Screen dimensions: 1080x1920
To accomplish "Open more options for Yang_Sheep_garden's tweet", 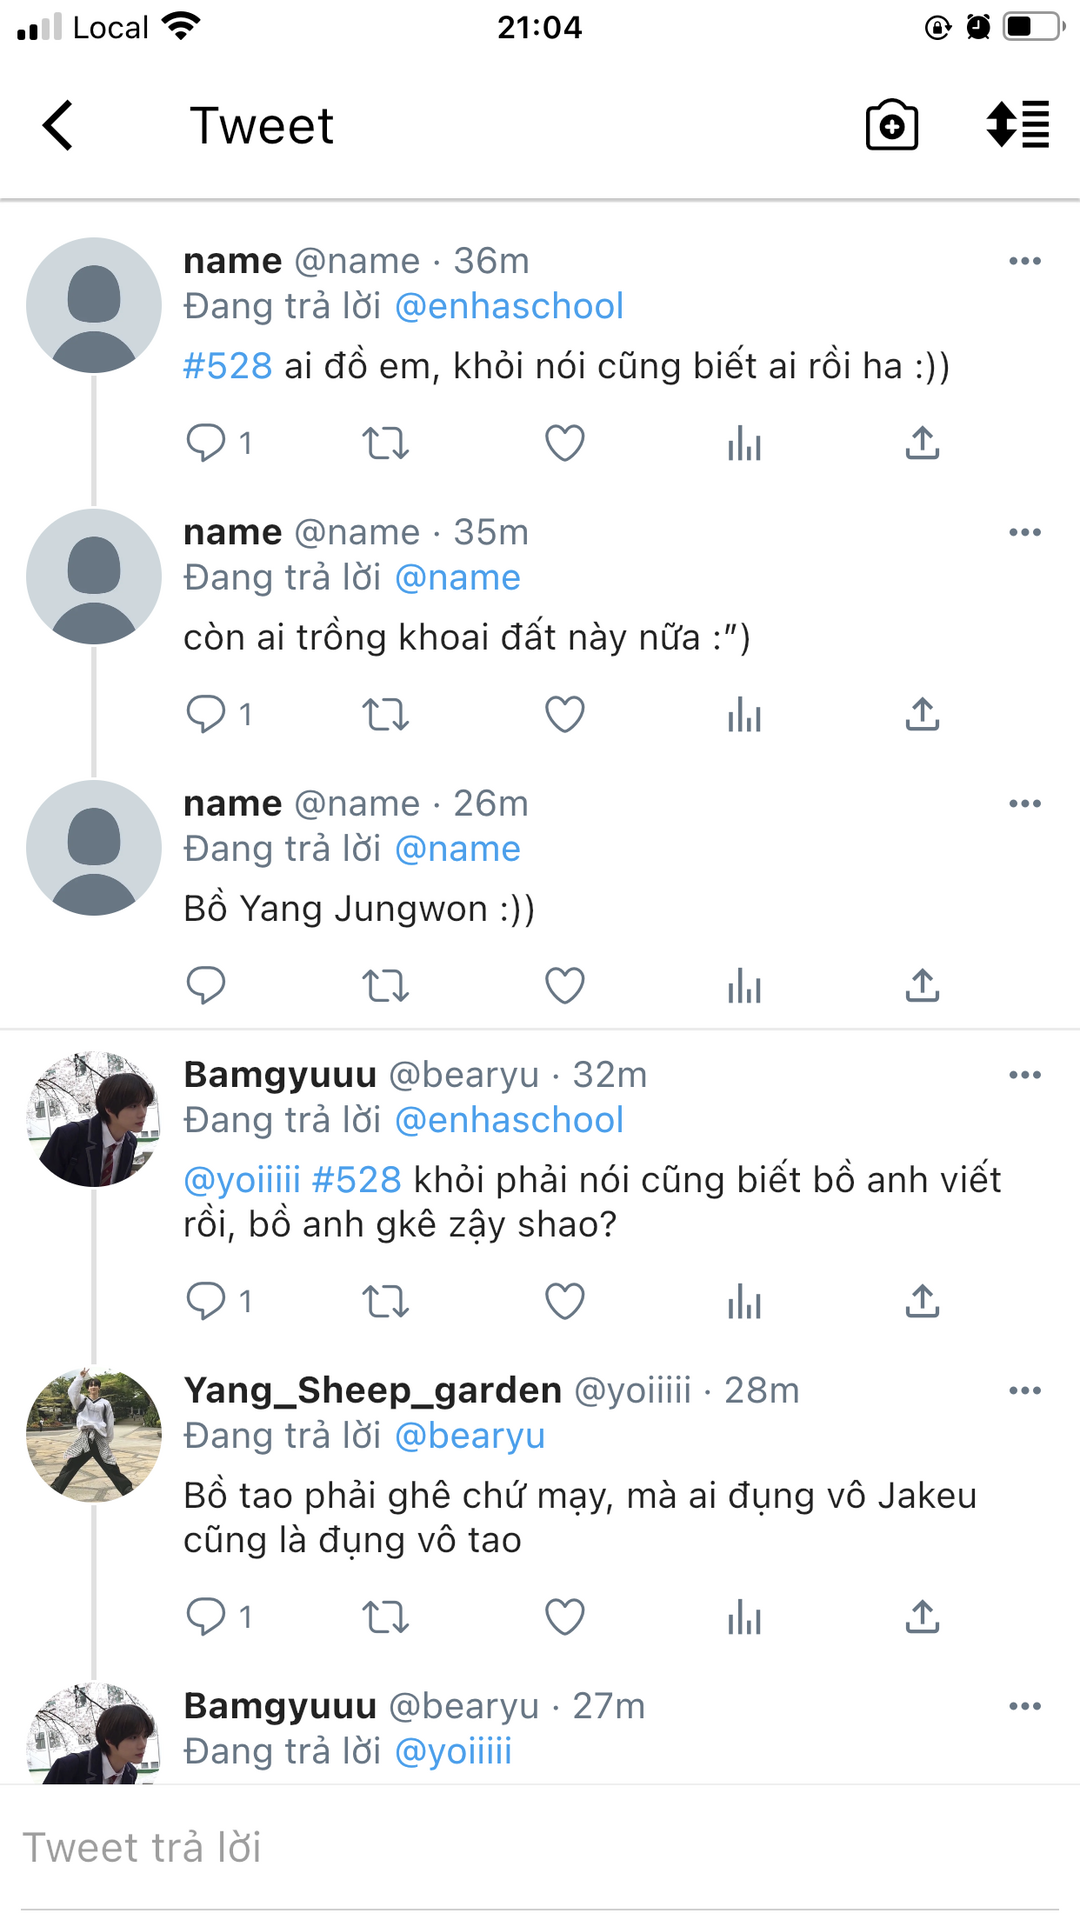I will coord(1025,1391).
